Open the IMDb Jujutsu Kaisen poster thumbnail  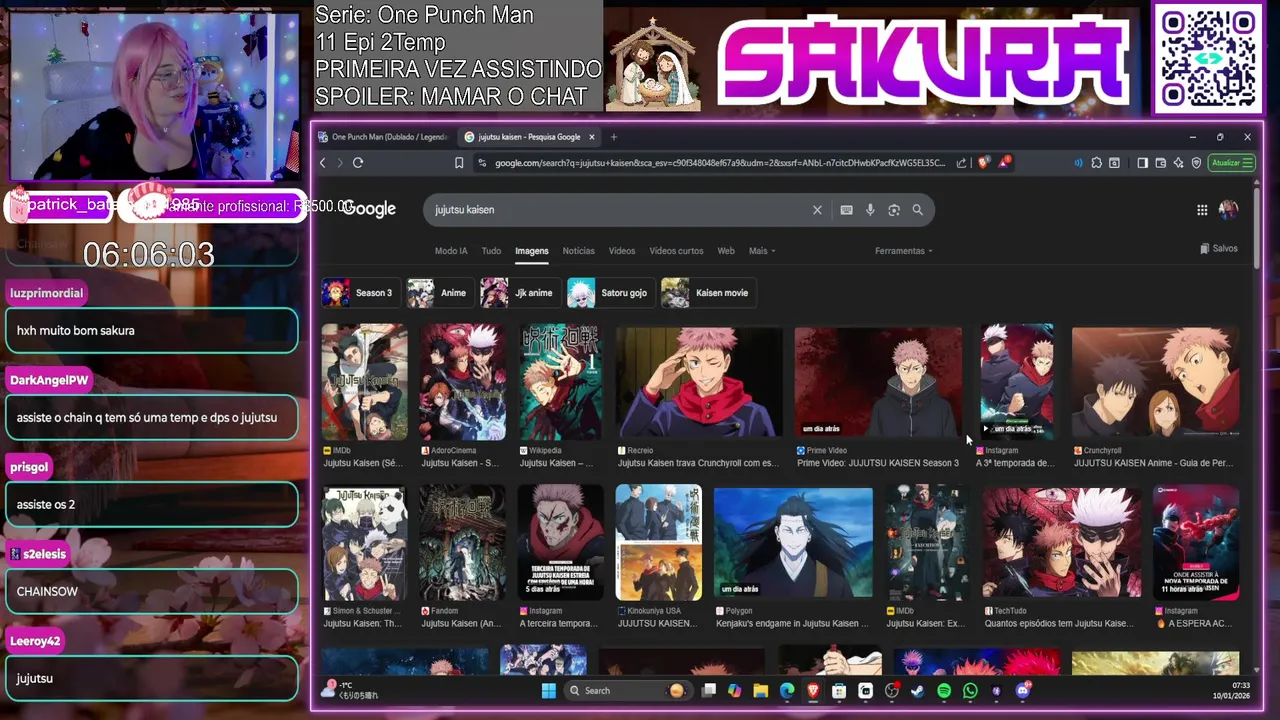click(x=364, y=381)
